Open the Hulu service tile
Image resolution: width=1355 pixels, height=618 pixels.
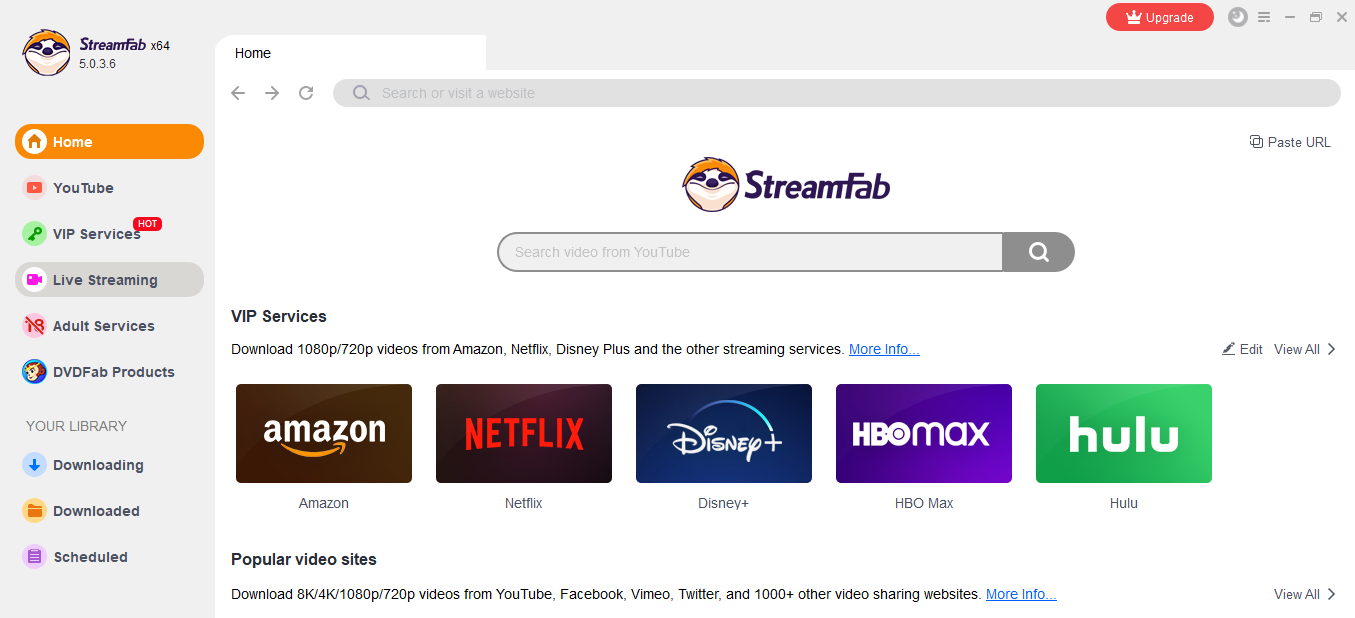click(x=1124, y=433)
